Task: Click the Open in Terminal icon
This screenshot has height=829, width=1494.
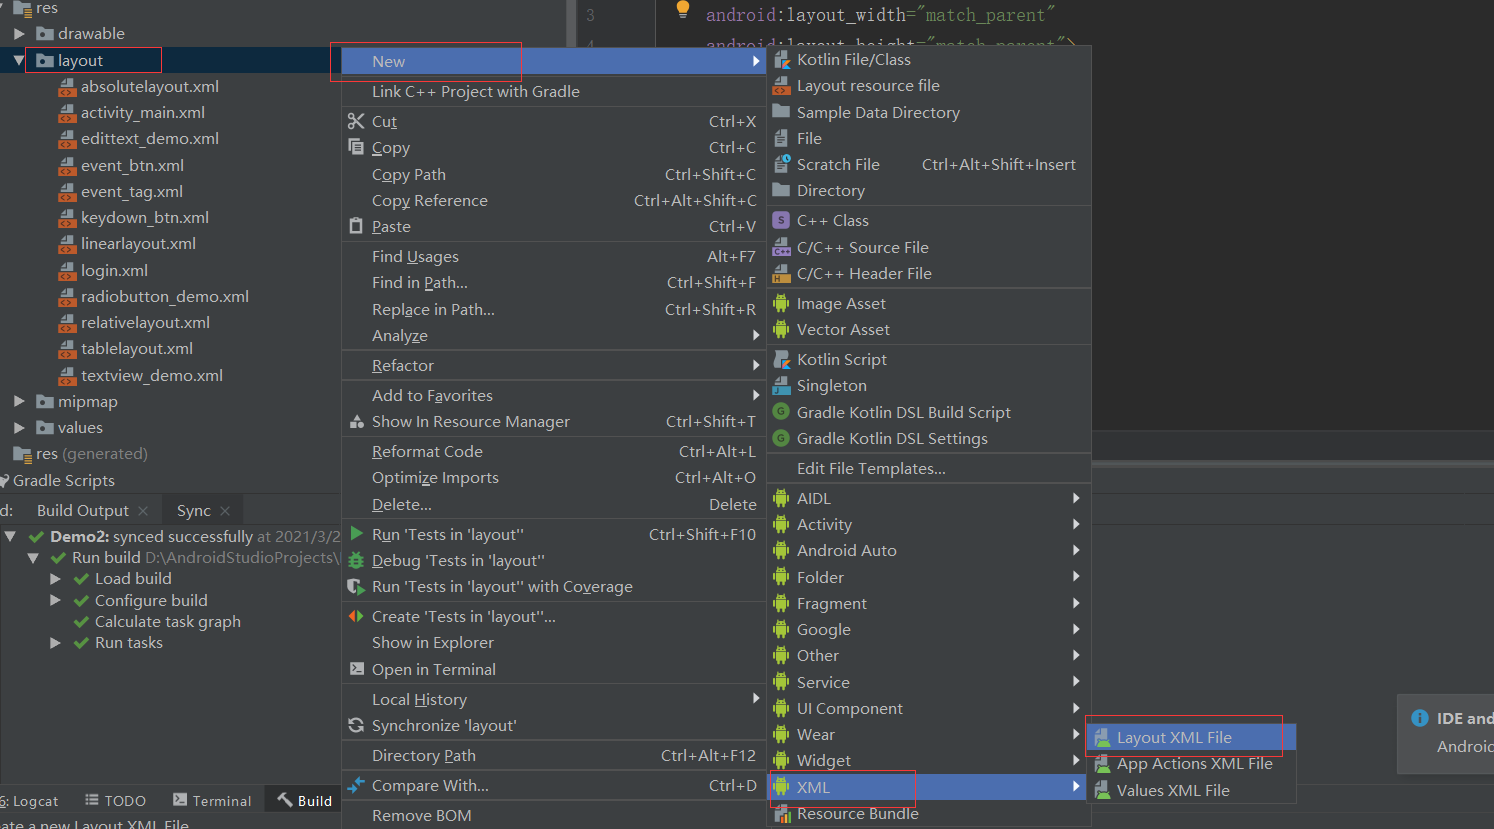Action: click(x=356, y=669)
